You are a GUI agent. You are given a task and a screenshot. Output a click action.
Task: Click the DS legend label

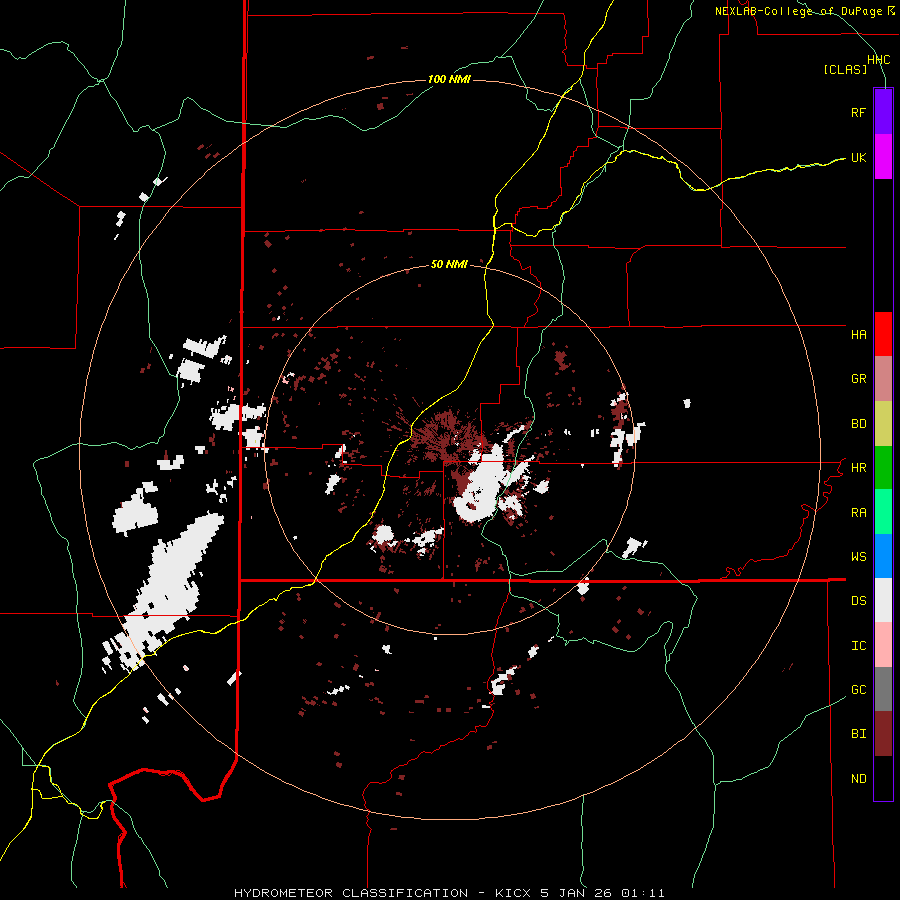858,601
